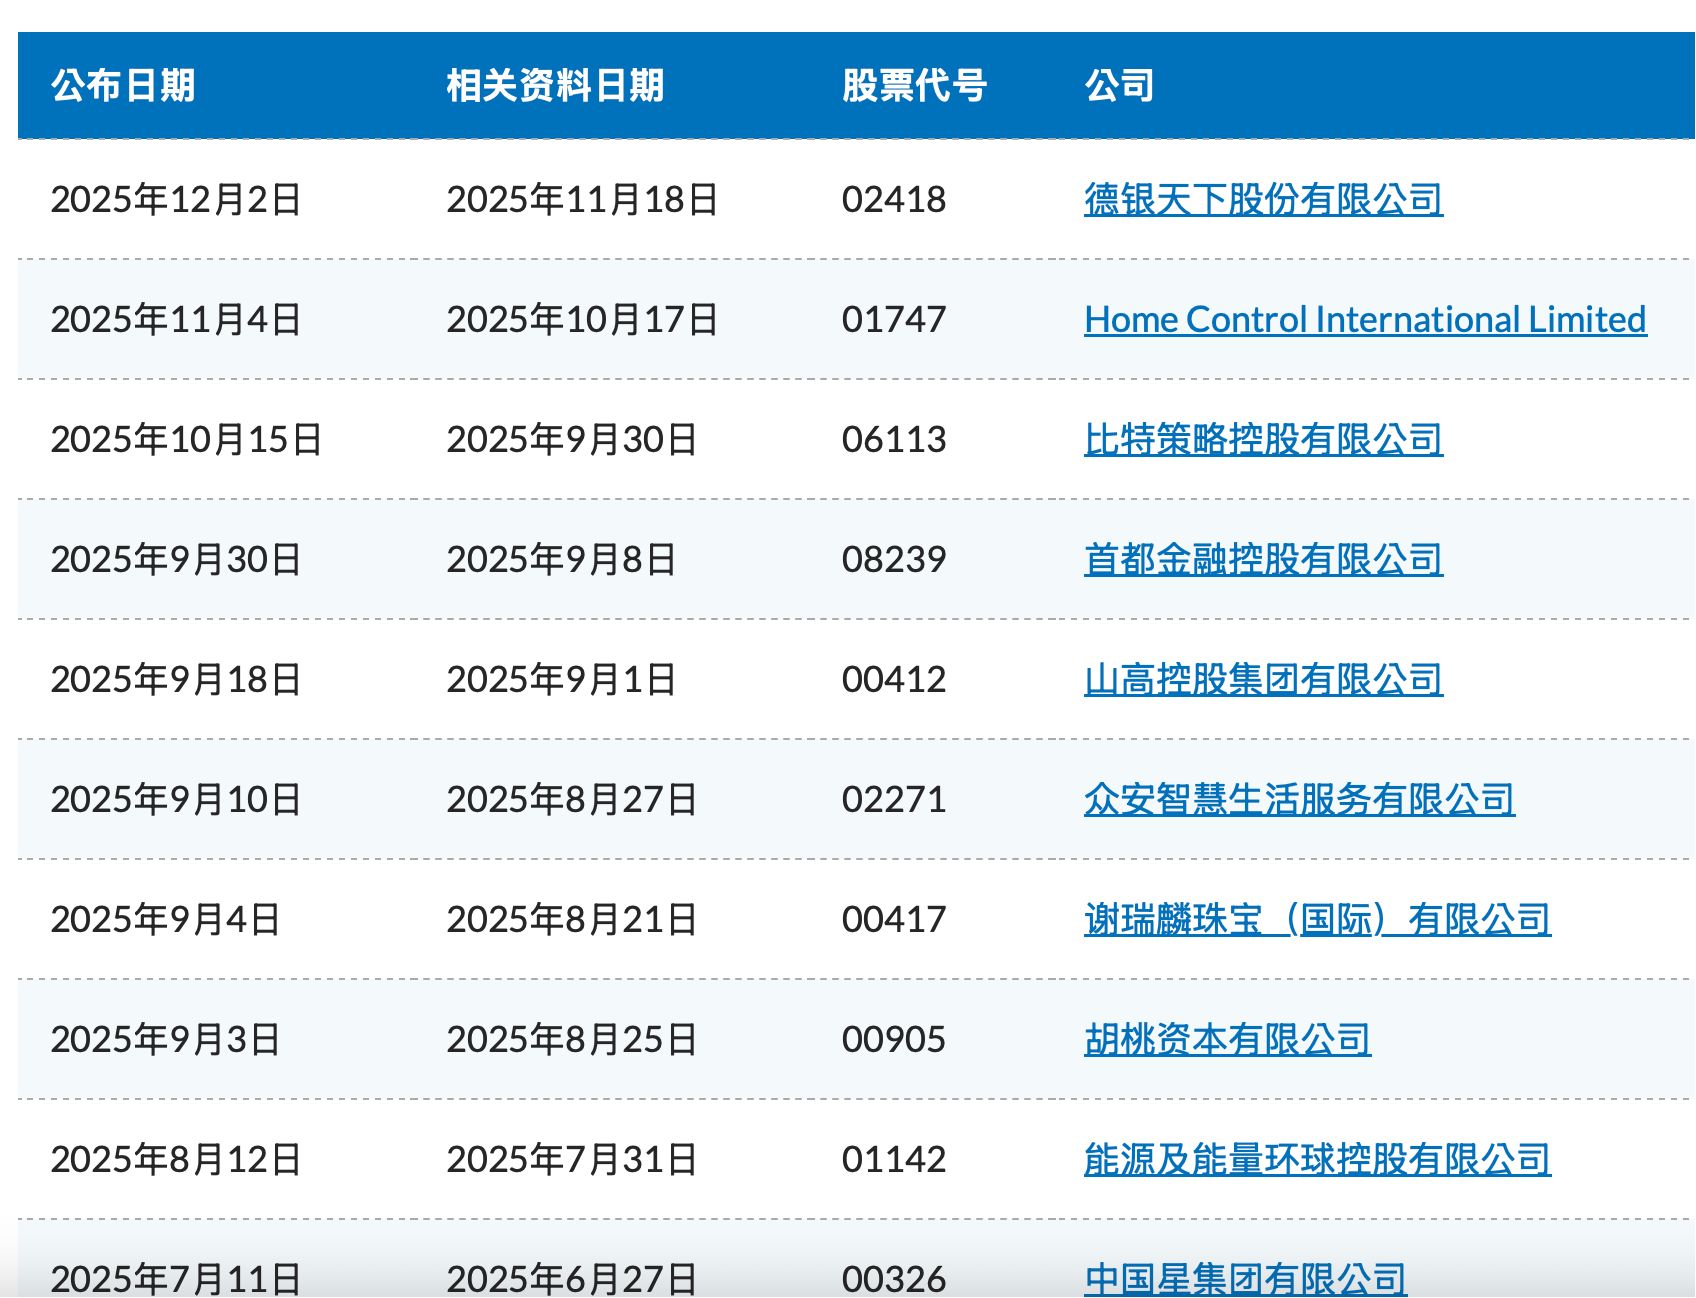The image size is (1696, 1298).
Task: Open the 胡桃资本有限公司 company link
Action: tap(1227, 1039)
